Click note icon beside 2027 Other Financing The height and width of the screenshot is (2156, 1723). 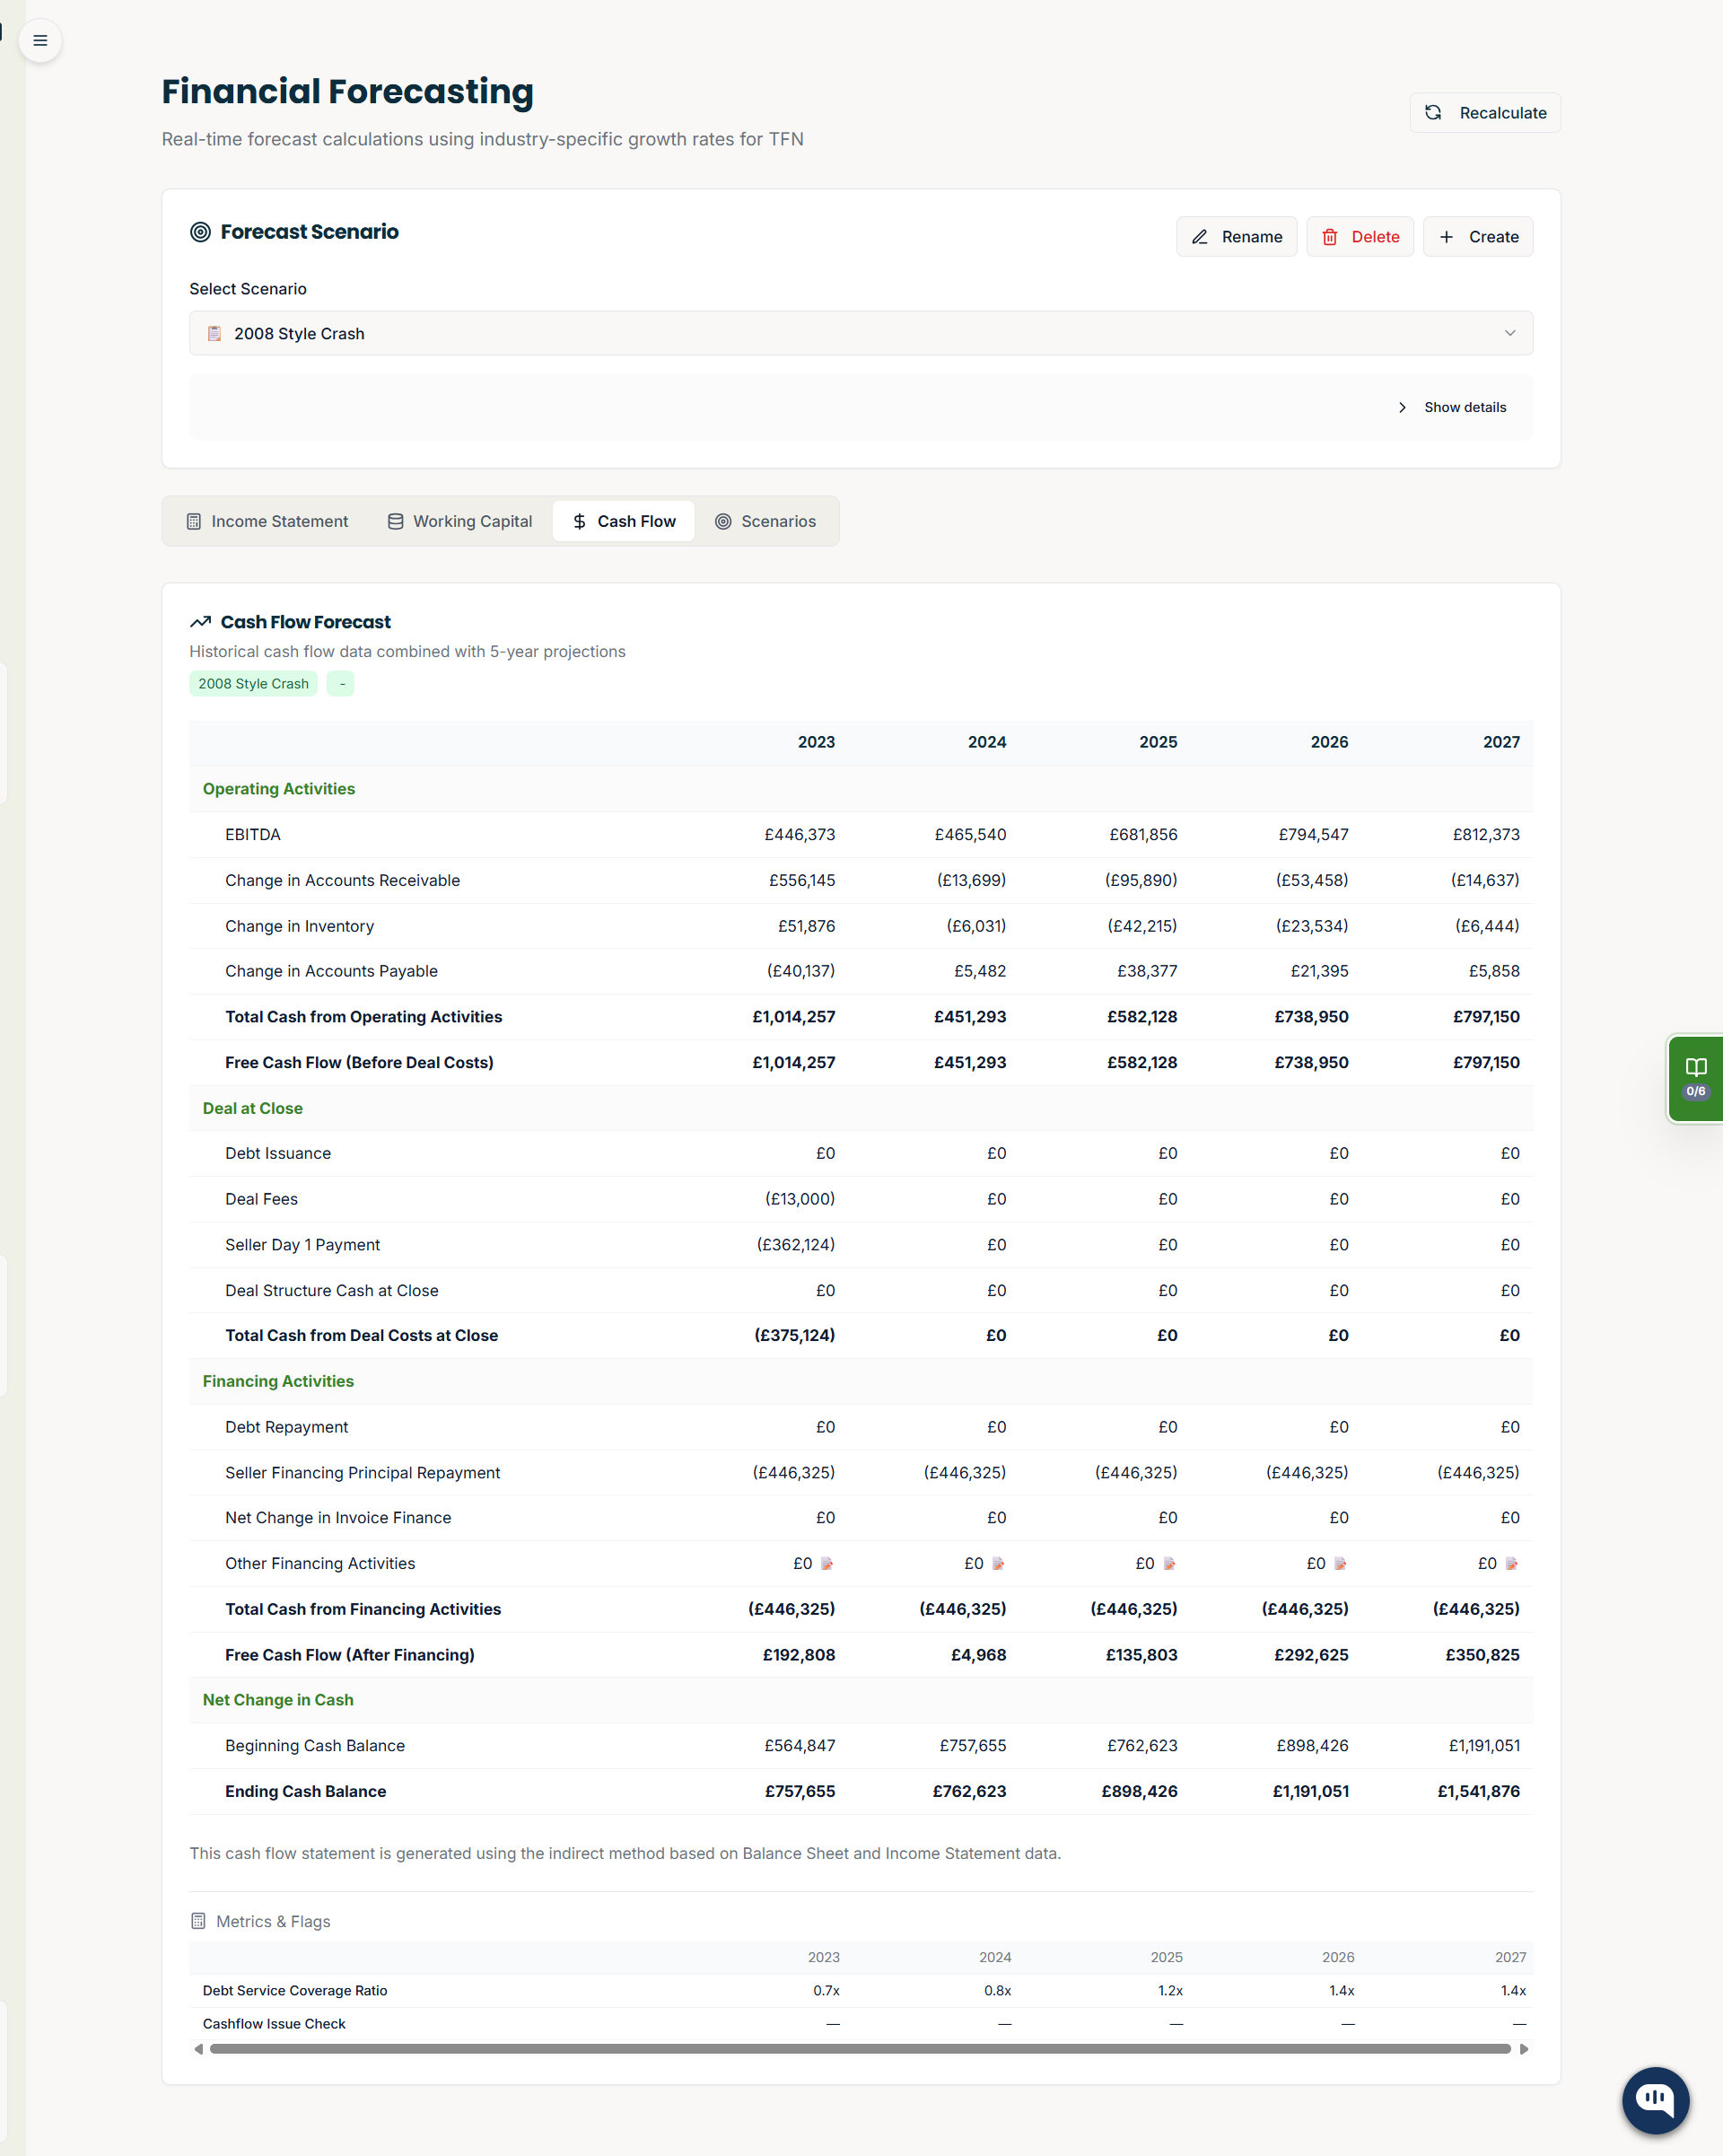click(x=1511, y=1564)
